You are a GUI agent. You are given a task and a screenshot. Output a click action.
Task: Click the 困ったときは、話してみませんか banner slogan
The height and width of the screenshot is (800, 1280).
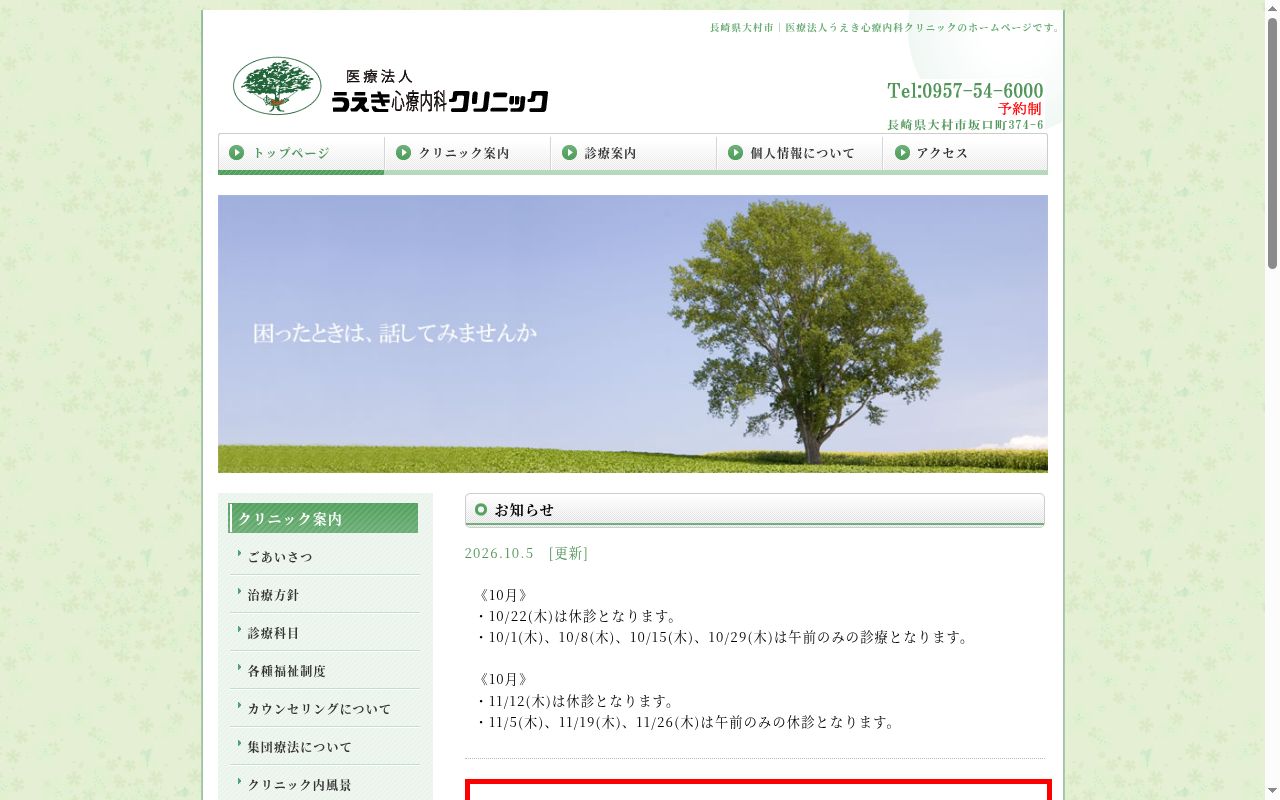pos(395,333)
